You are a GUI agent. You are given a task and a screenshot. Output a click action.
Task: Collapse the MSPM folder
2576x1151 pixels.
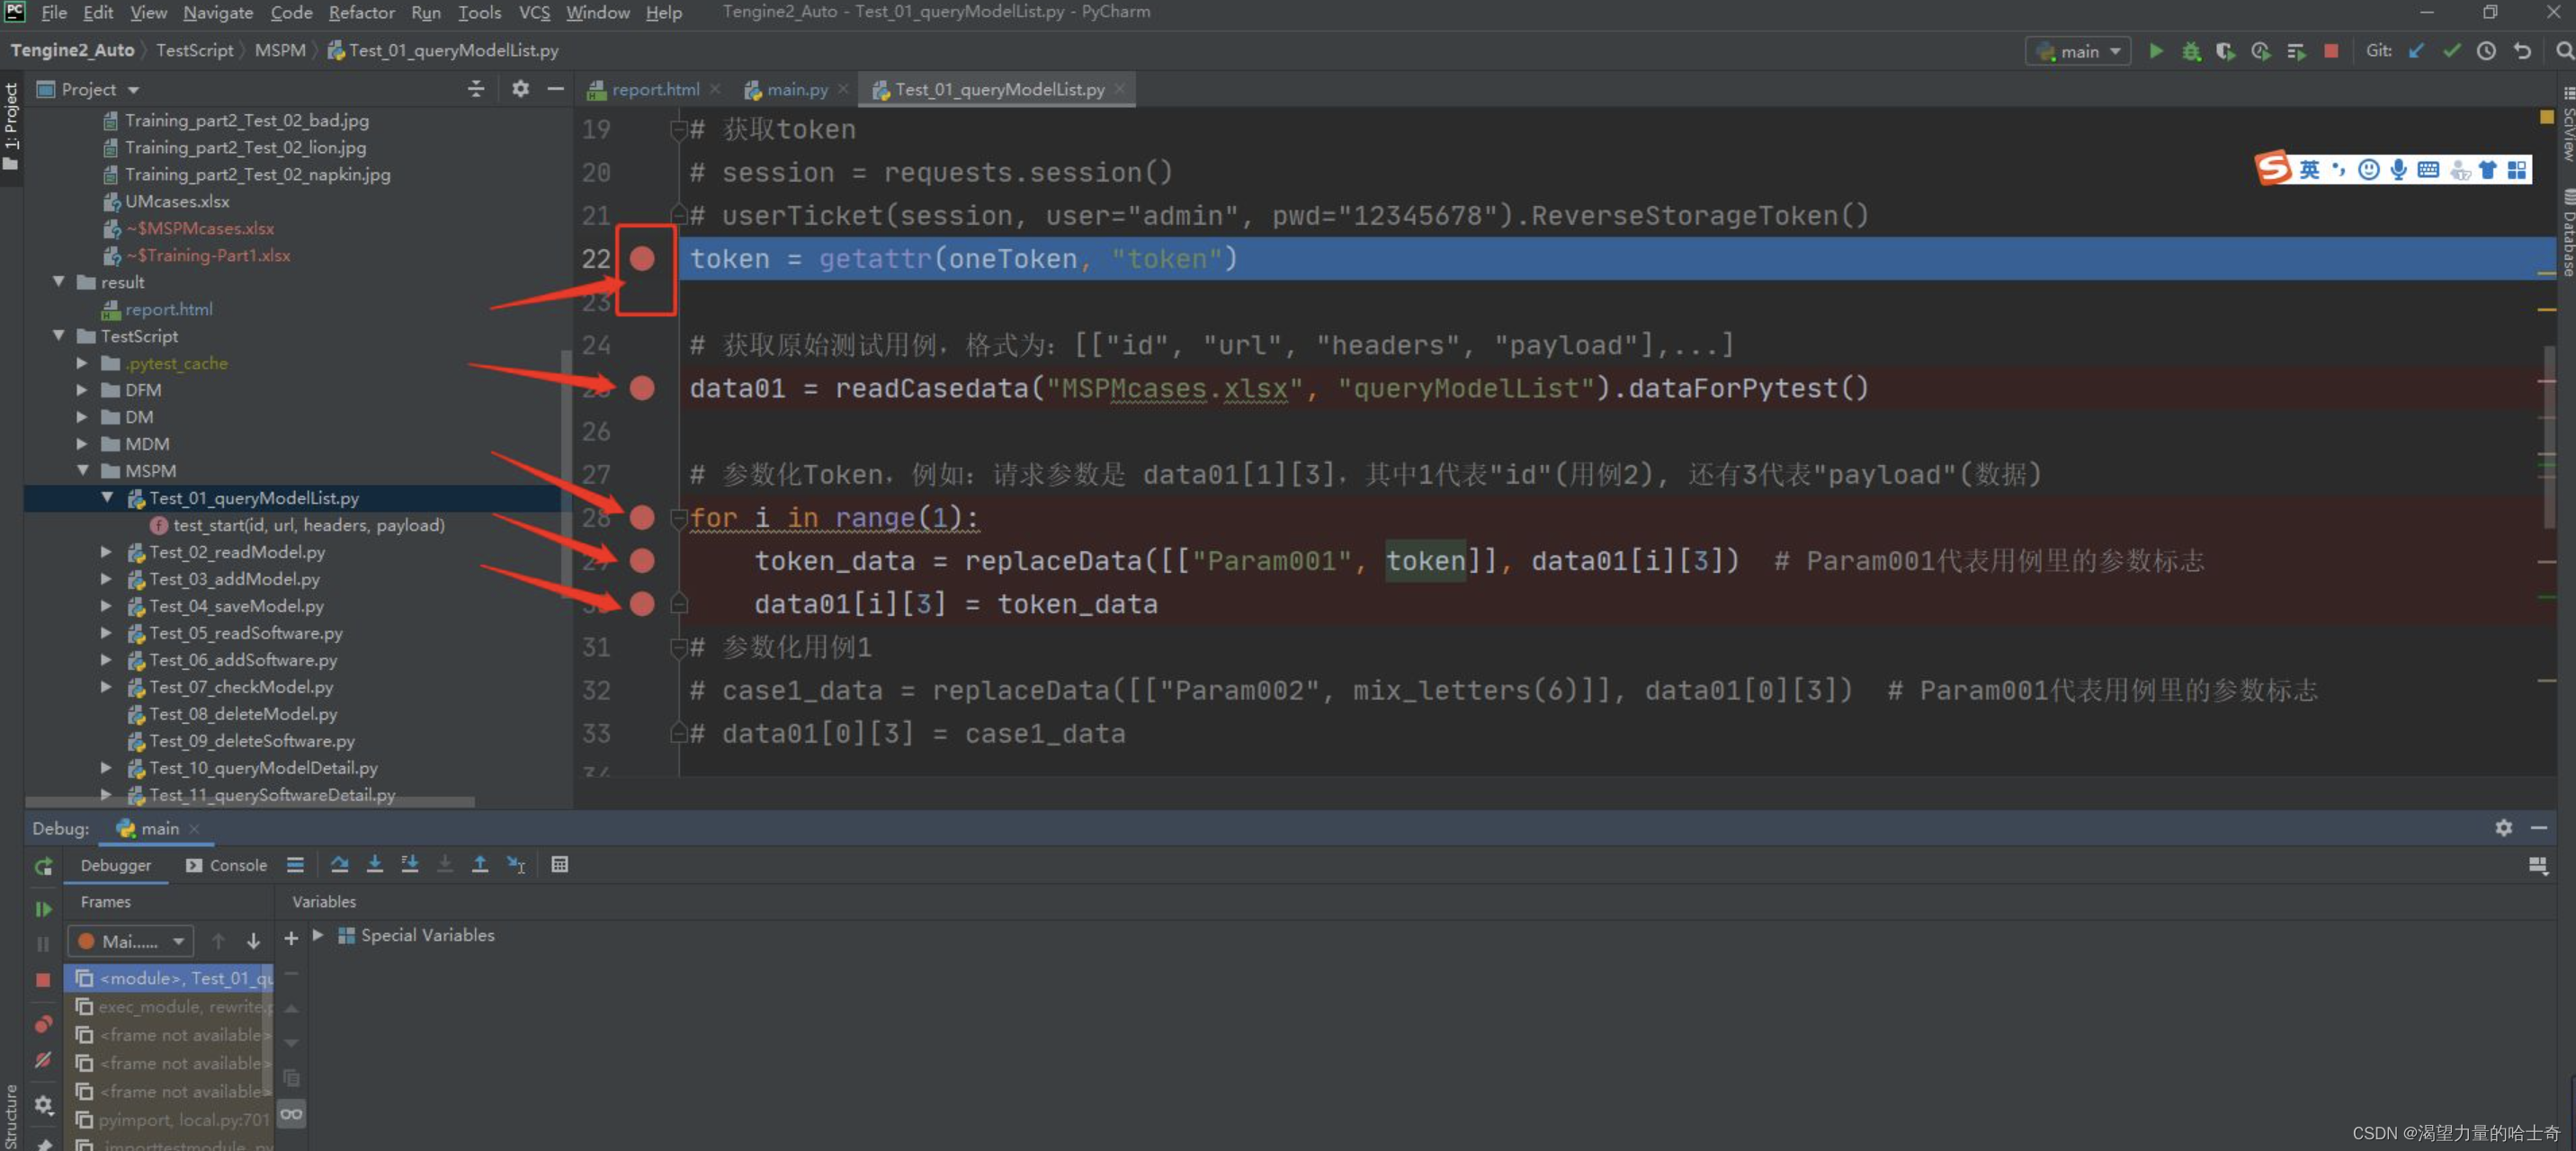(83, 471)
